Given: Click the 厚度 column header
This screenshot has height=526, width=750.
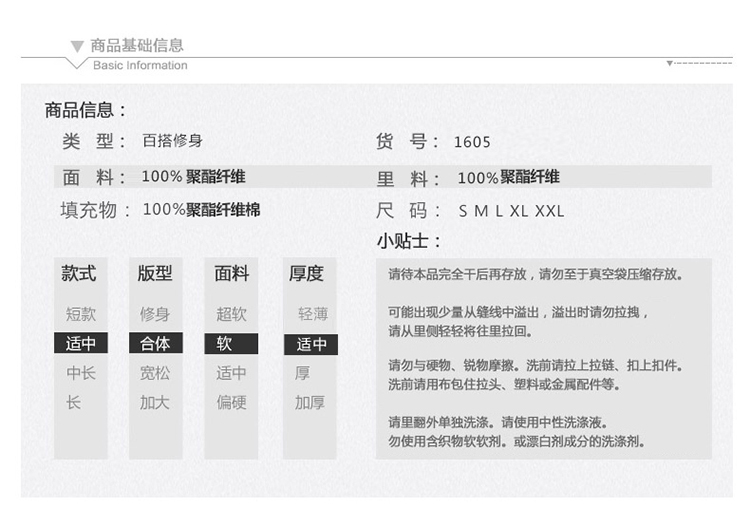Looking at the screenshot, I should click(x=307, y=273).
